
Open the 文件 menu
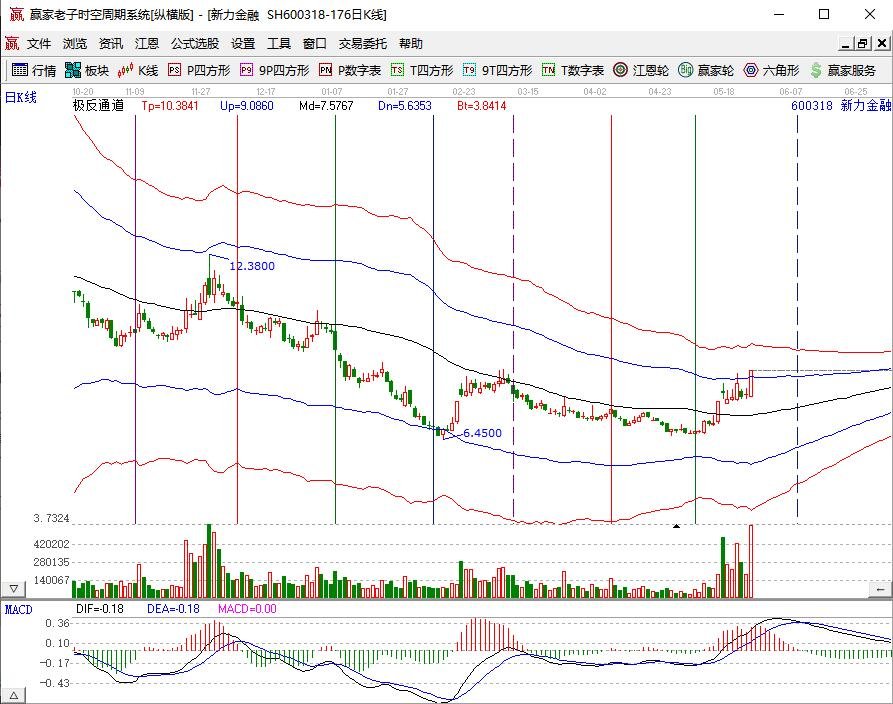39,43
